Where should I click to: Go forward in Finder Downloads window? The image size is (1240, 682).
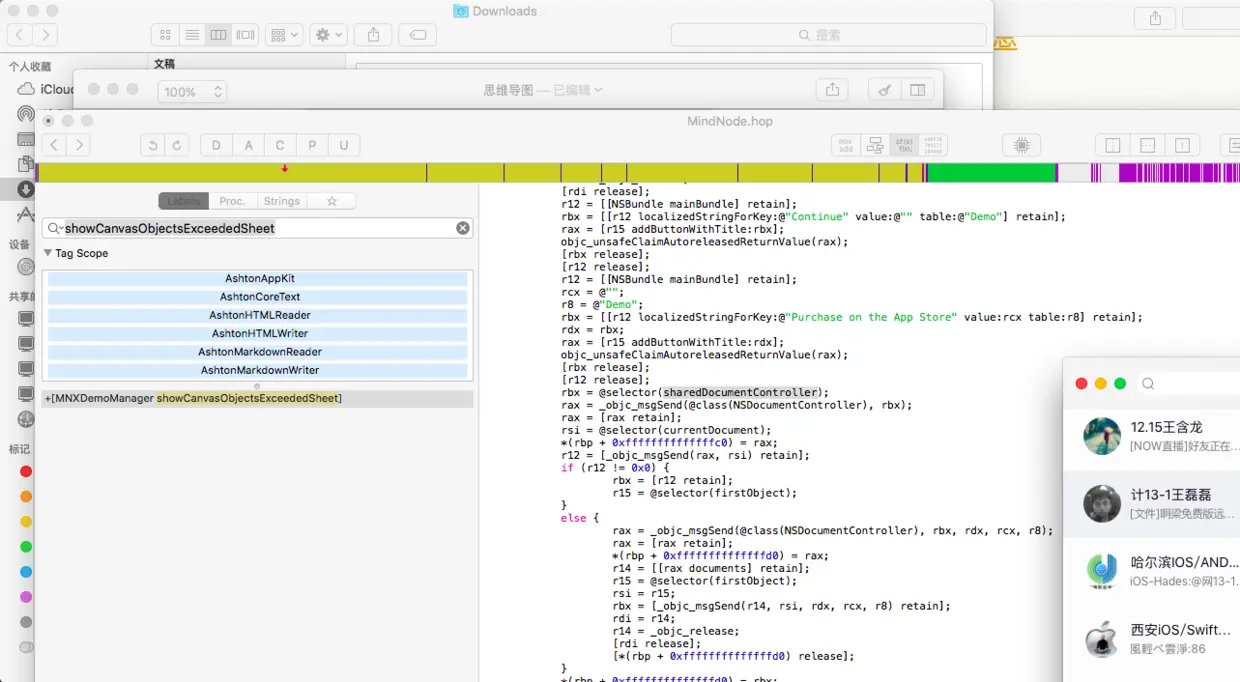44,34
